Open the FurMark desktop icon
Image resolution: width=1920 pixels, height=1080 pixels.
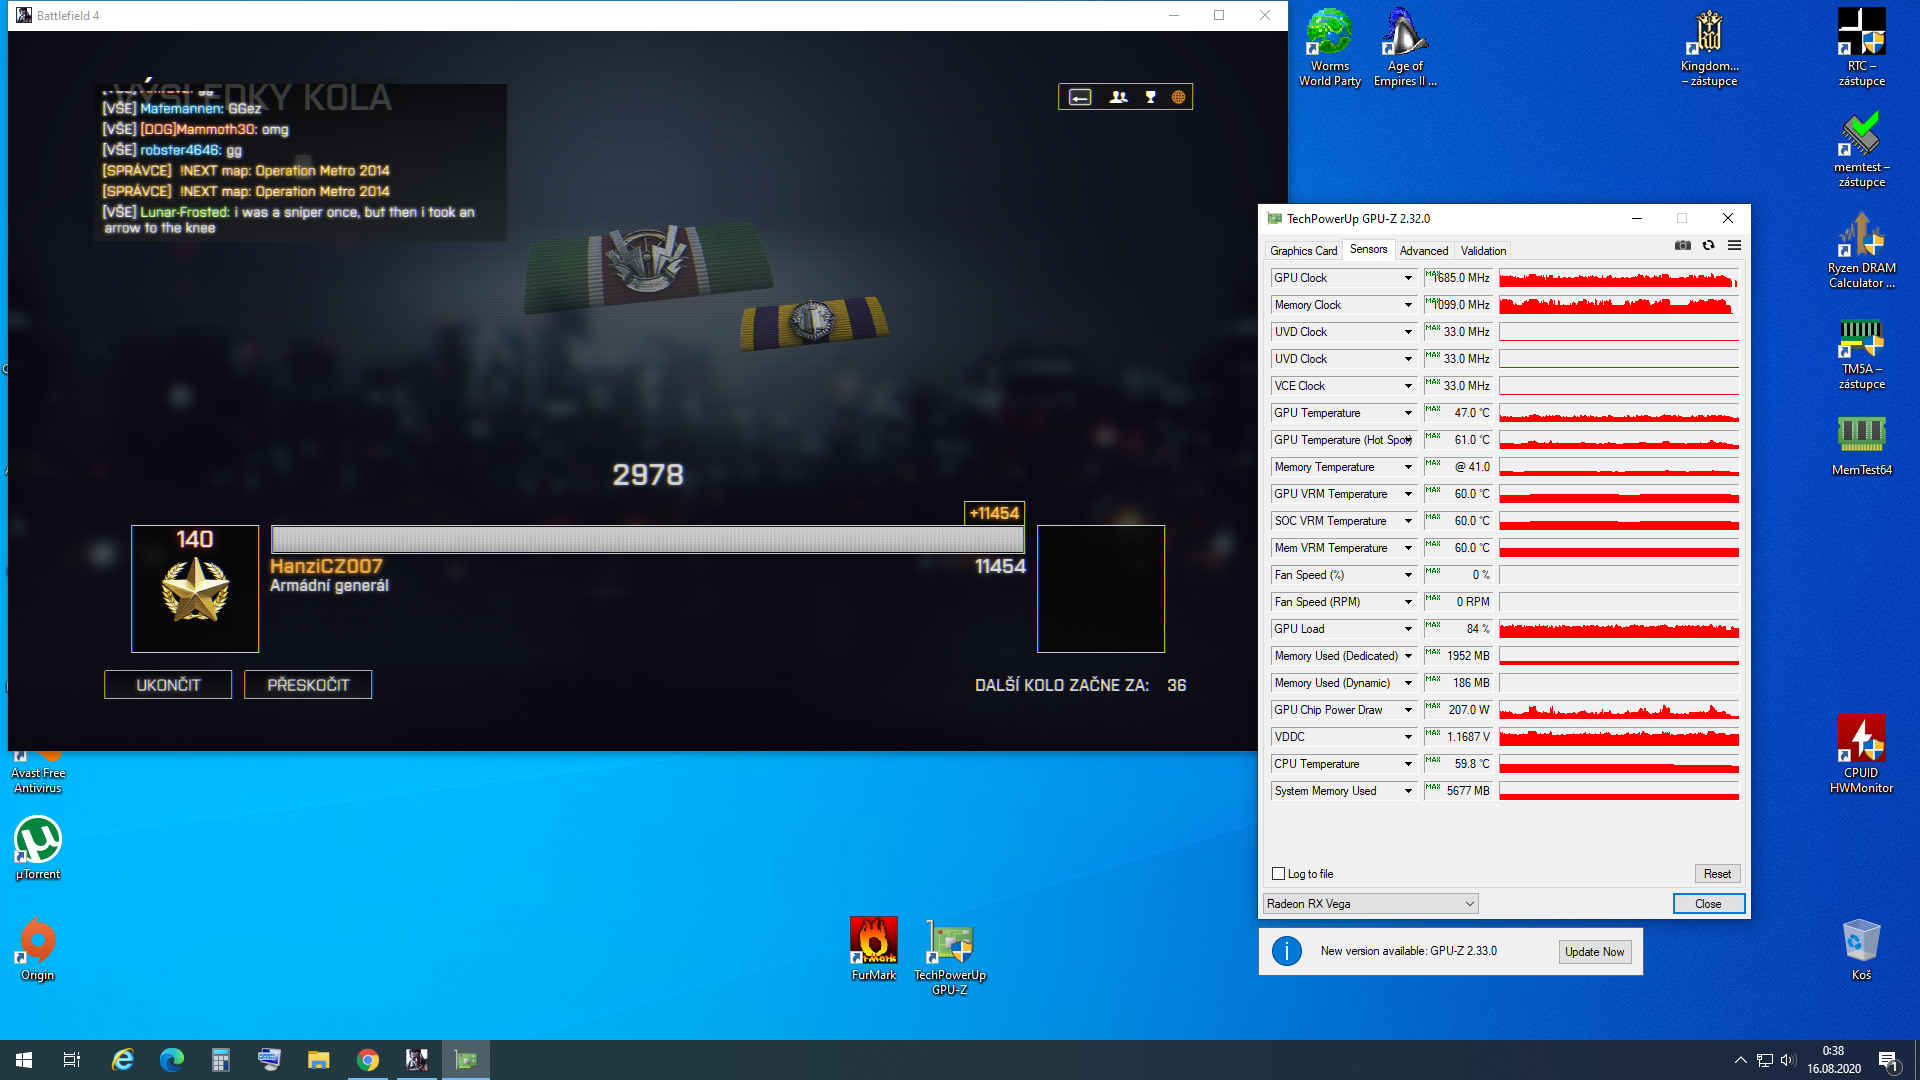[874, 949]
